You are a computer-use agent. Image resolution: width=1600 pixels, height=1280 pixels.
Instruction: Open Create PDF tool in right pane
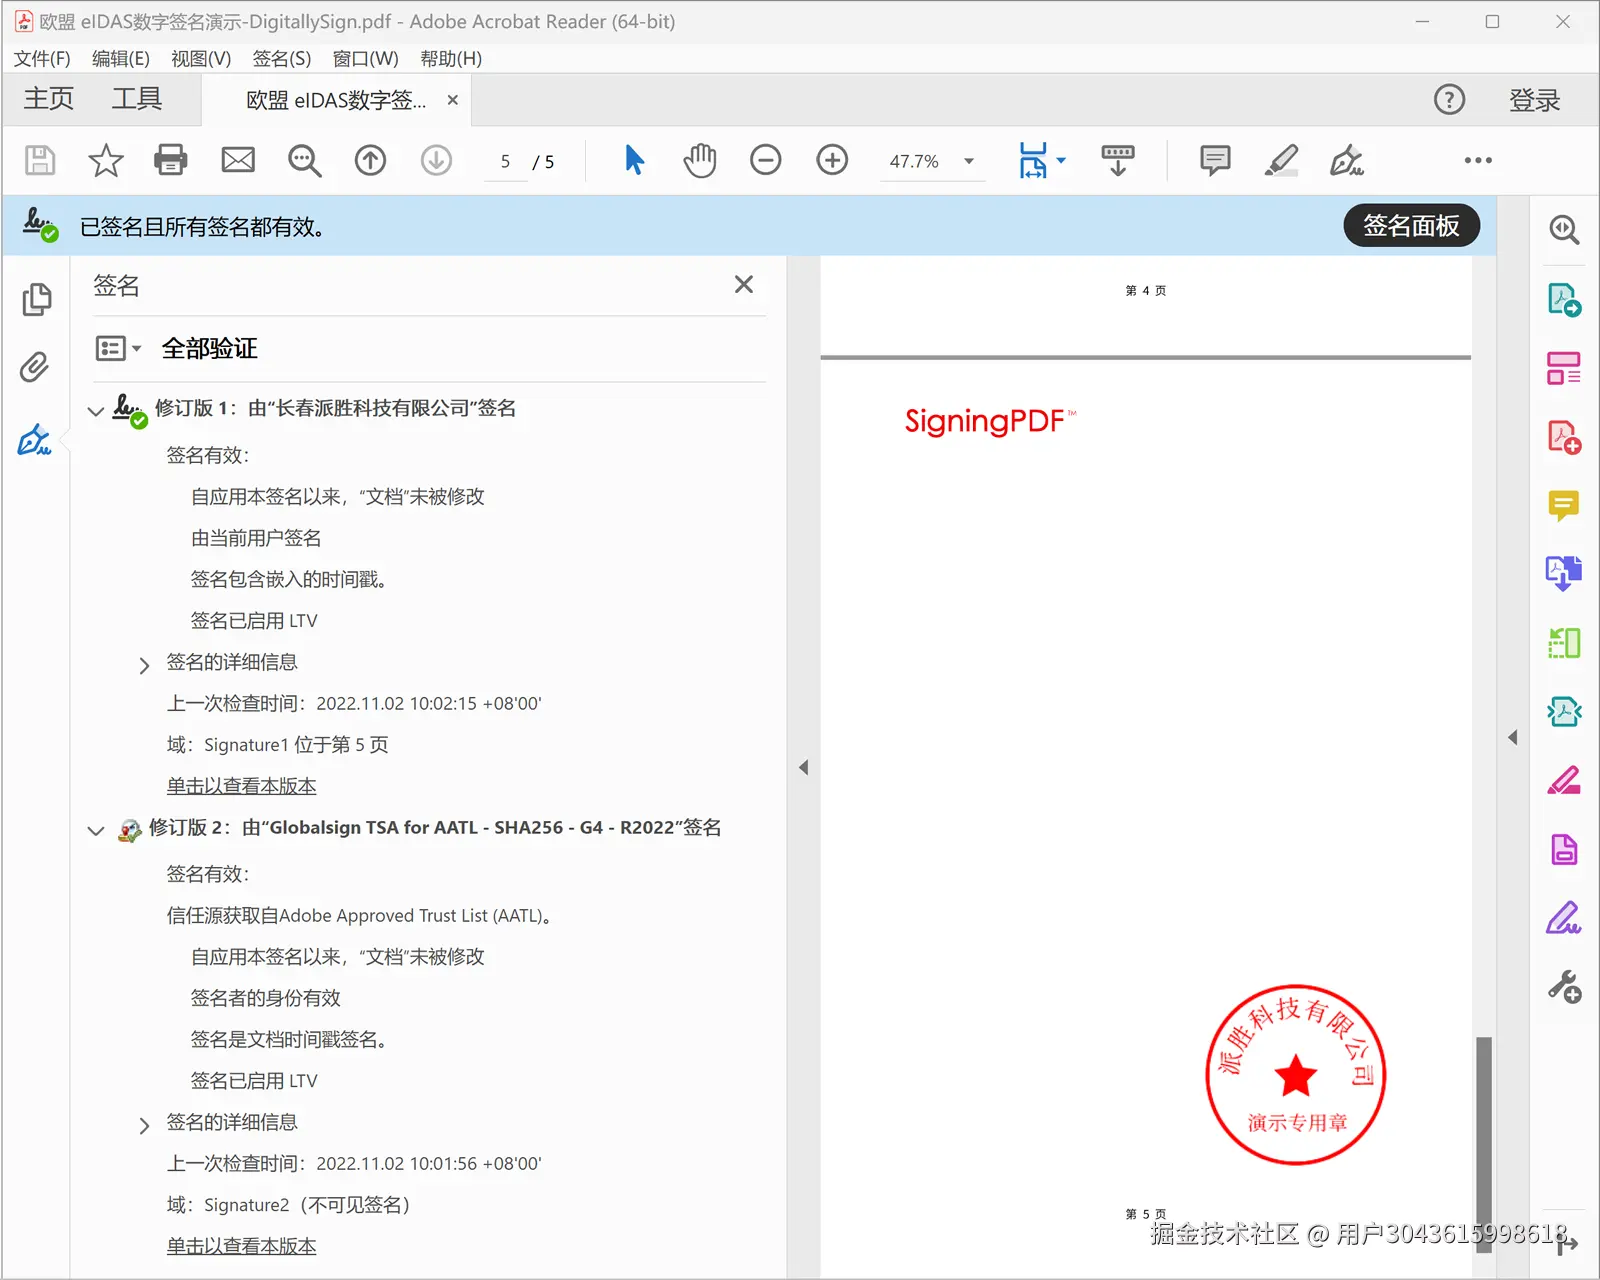[1564, 437]
